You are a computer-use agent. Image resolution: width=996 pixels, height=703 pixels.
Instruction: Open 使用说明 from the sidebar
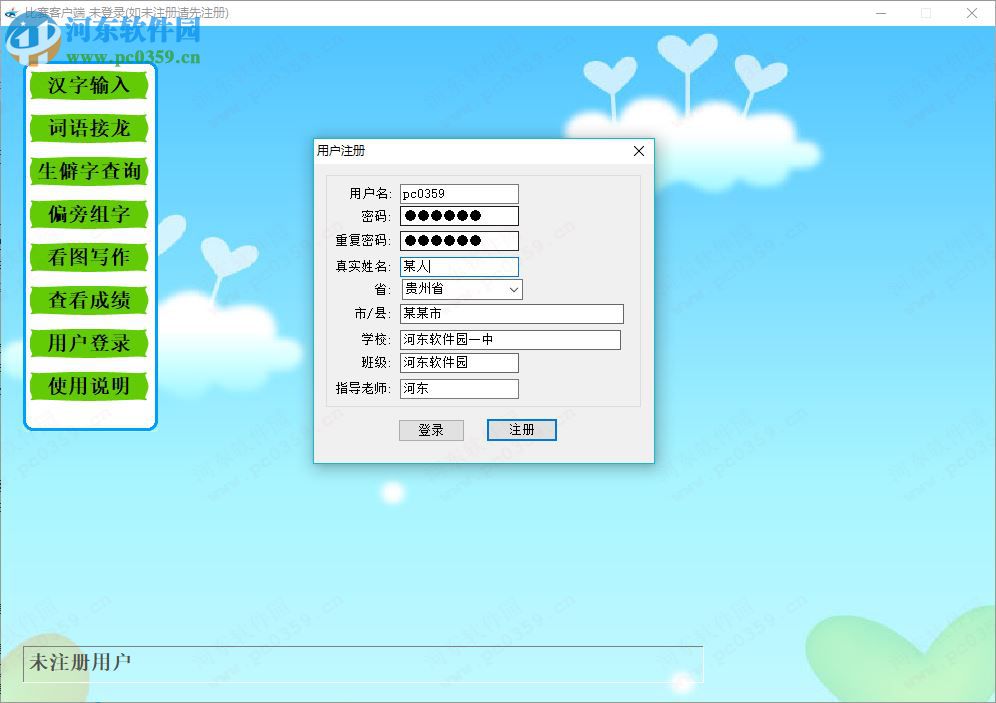pyautogui.click(x=89, y=386)
